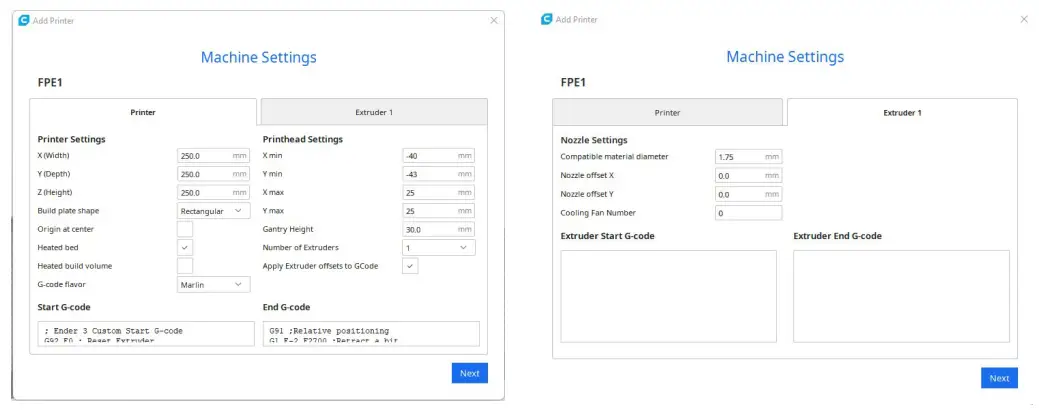Viewport: 1039px width, 410px height.
Task: Close the dialog showing Printer Settings
Action: coord(493,20)
